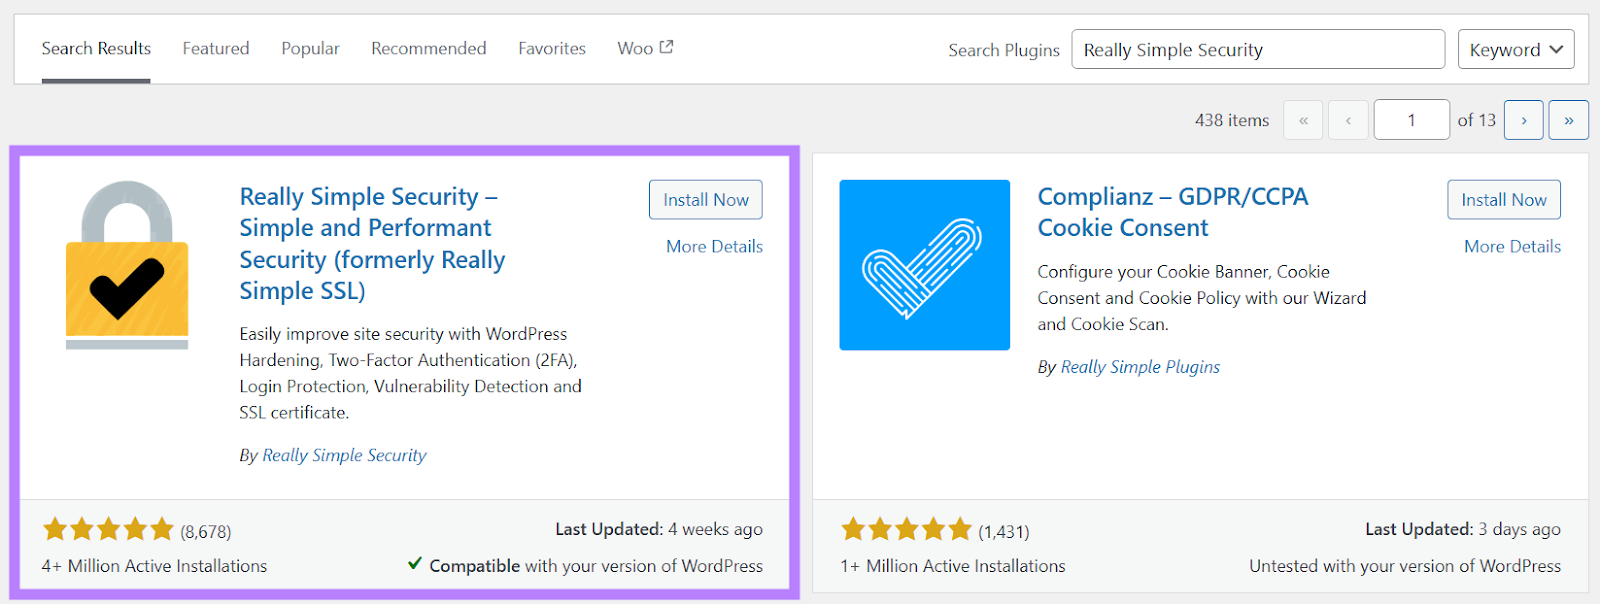View the Favorites tab

point(552,48)
